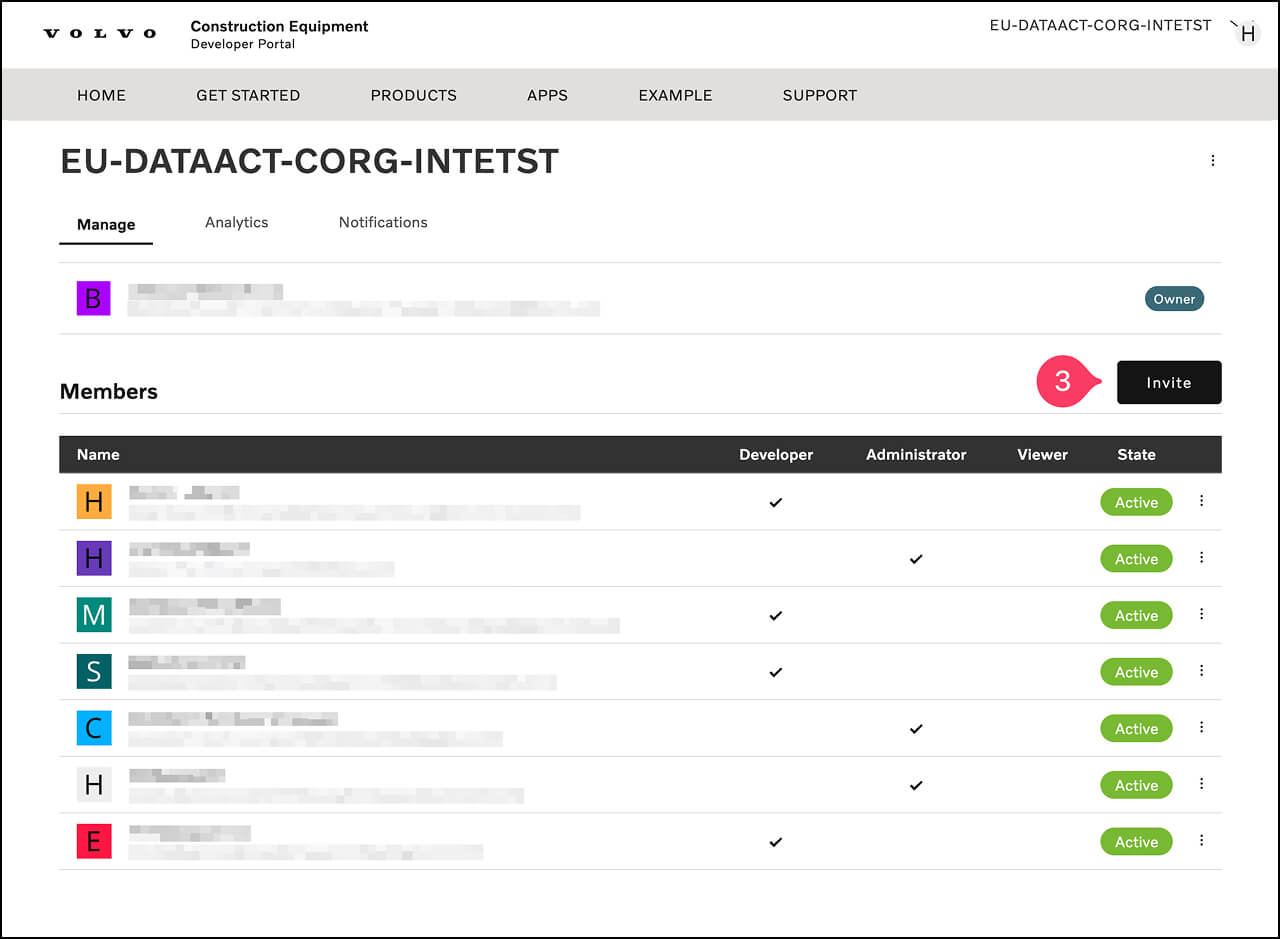Click the green Active state badge for member S

[x=1136, y=672]
